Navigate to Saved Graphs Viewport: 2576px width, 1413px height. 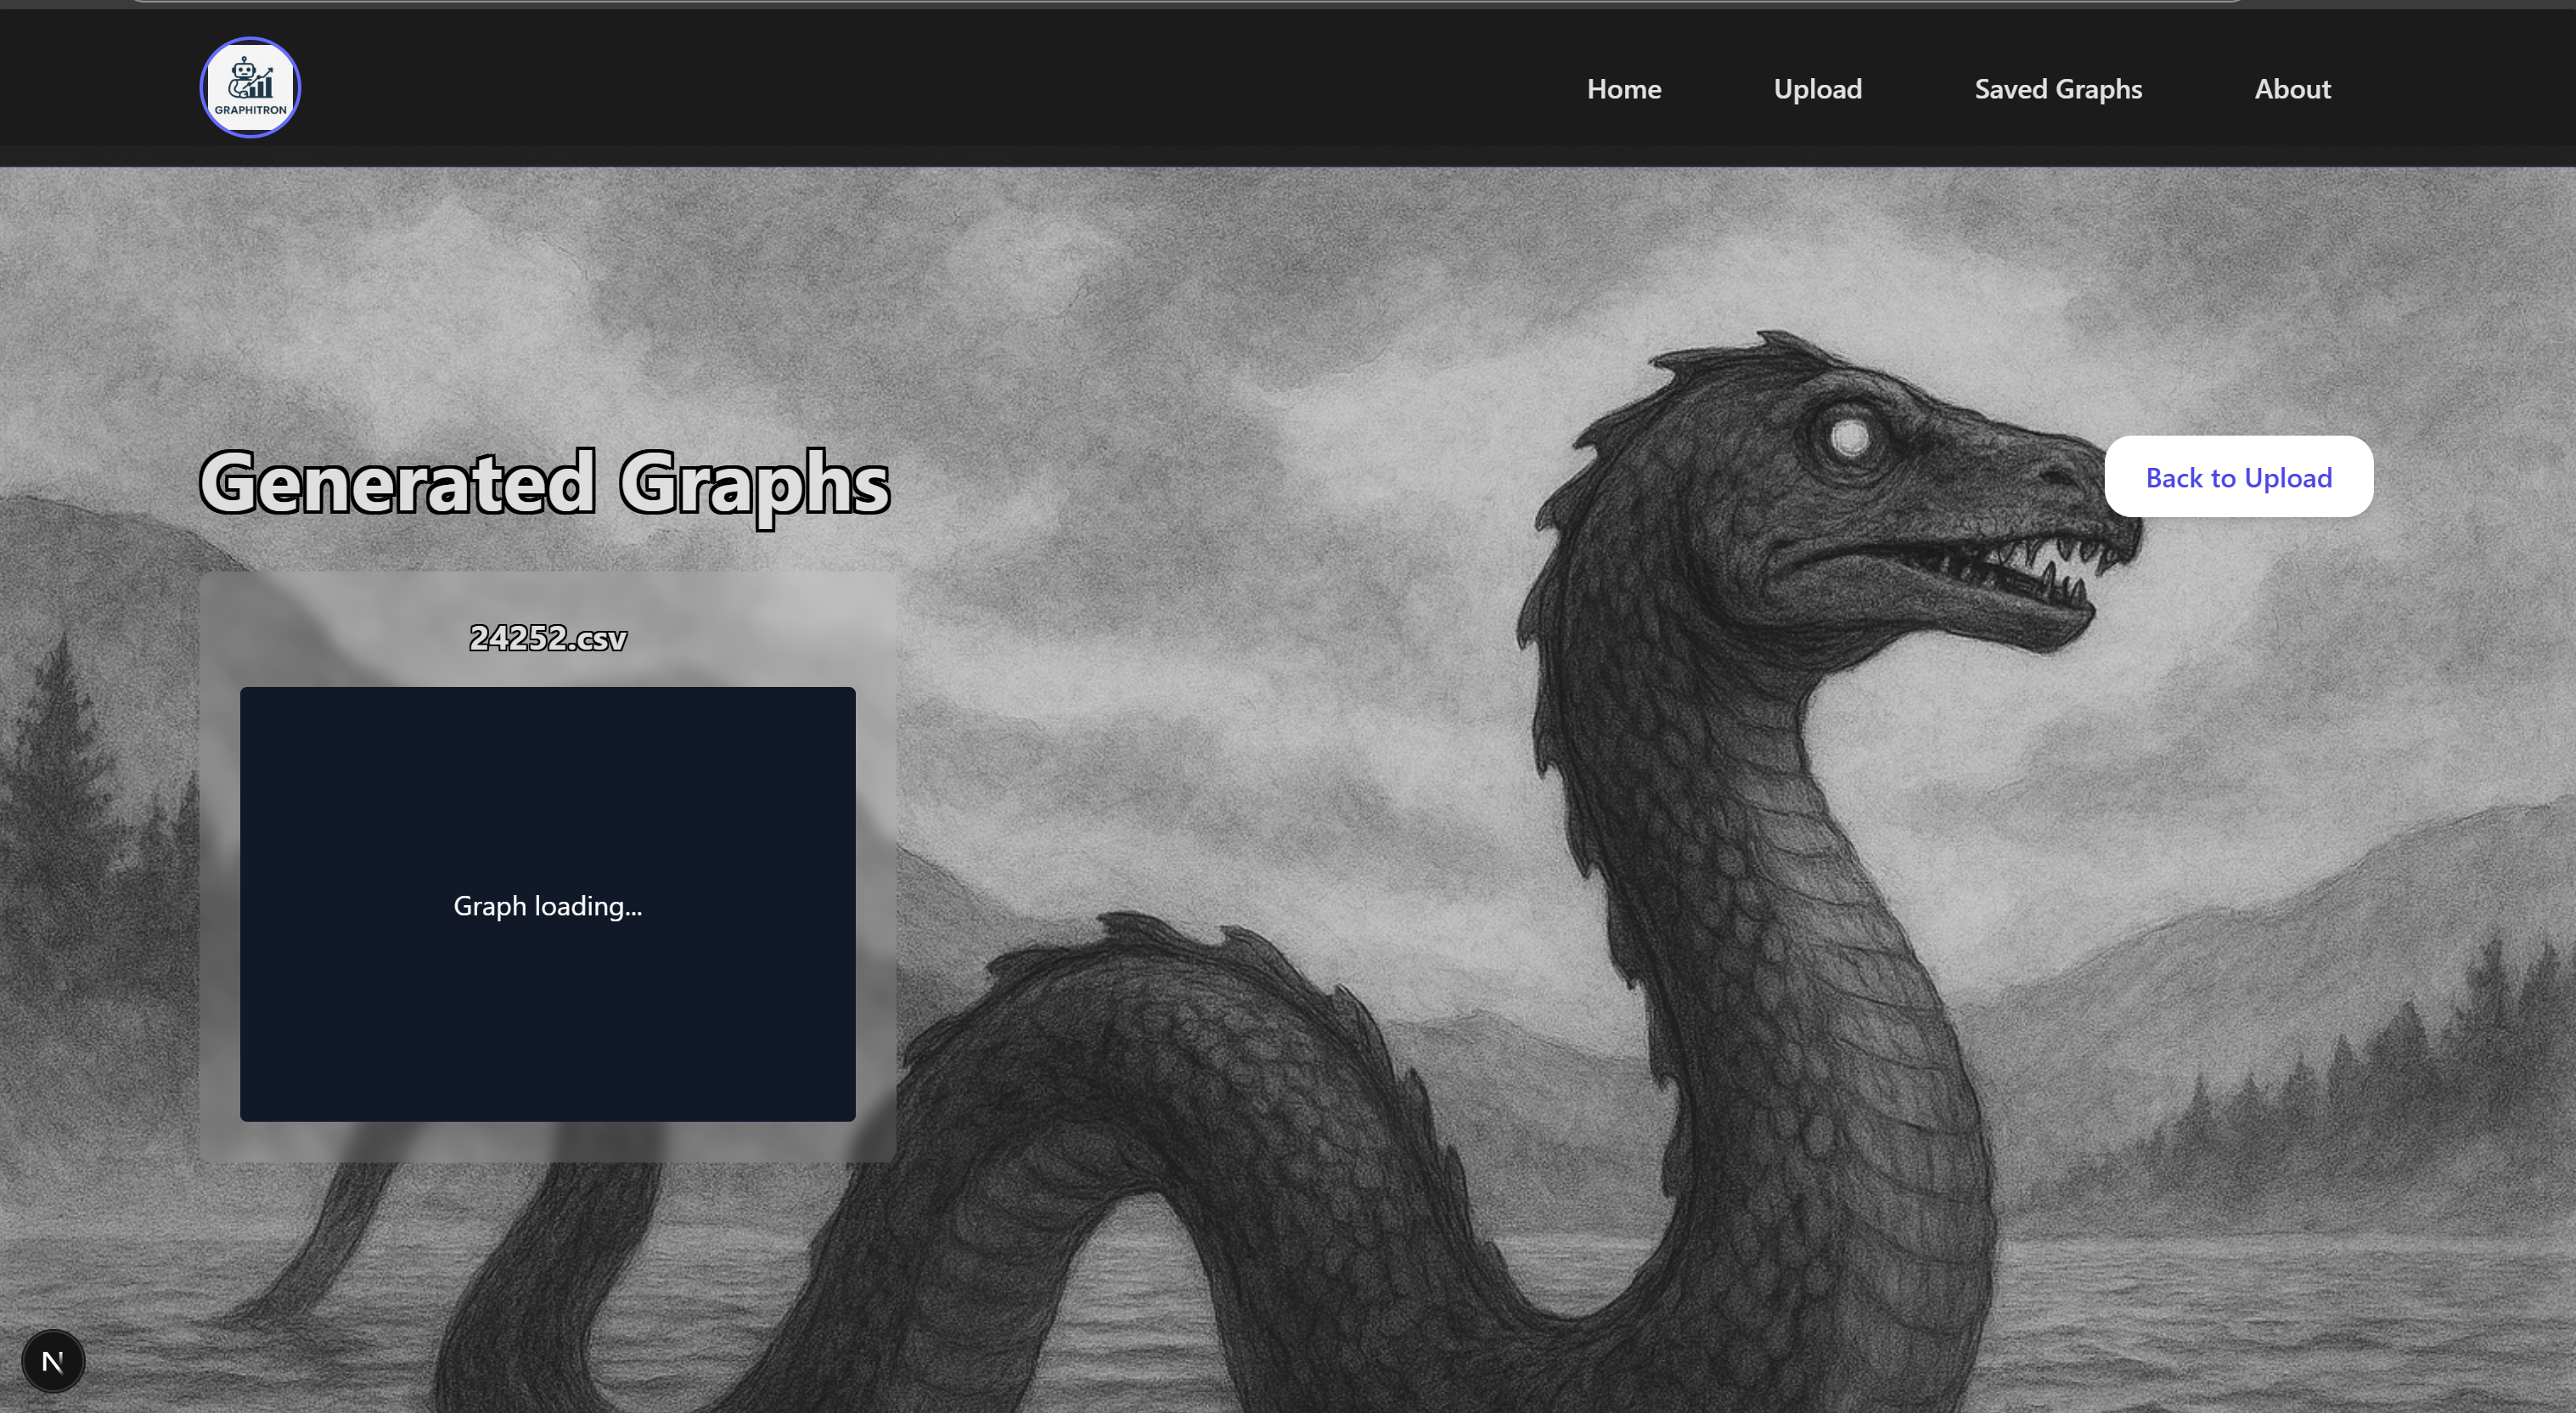tap(2057, 89)
